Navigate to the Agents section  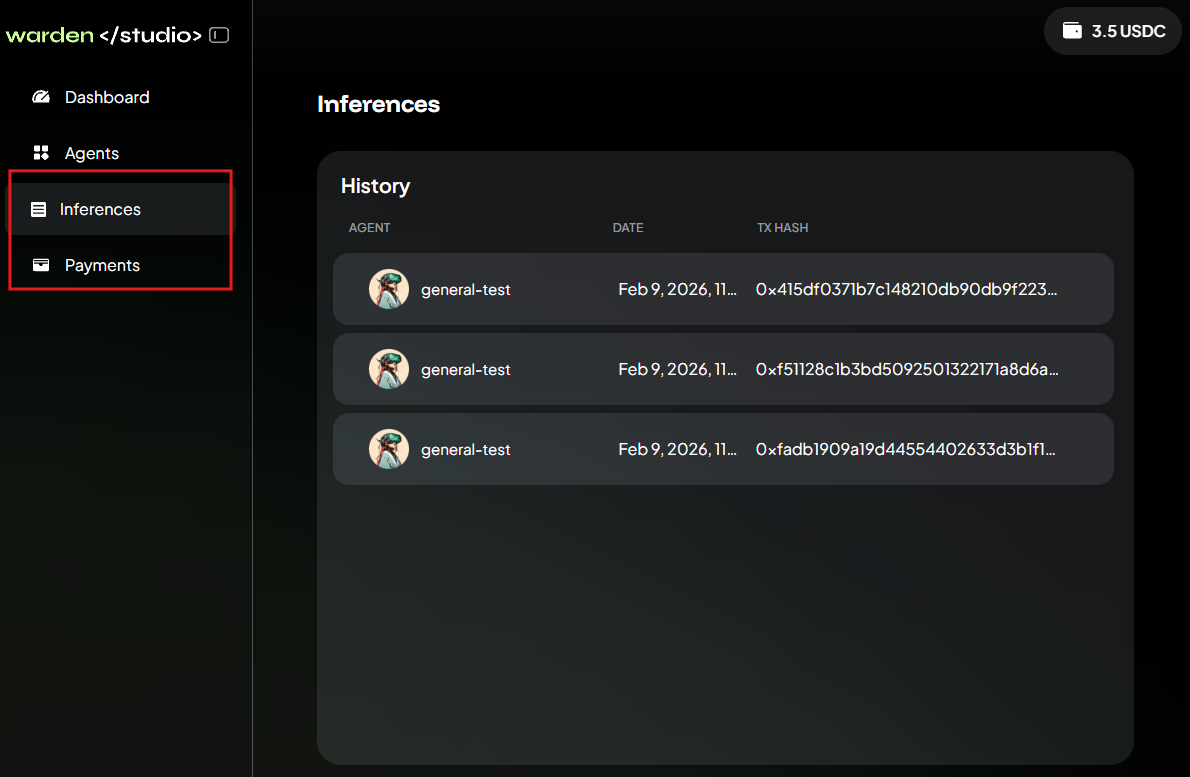click(92, 152)
